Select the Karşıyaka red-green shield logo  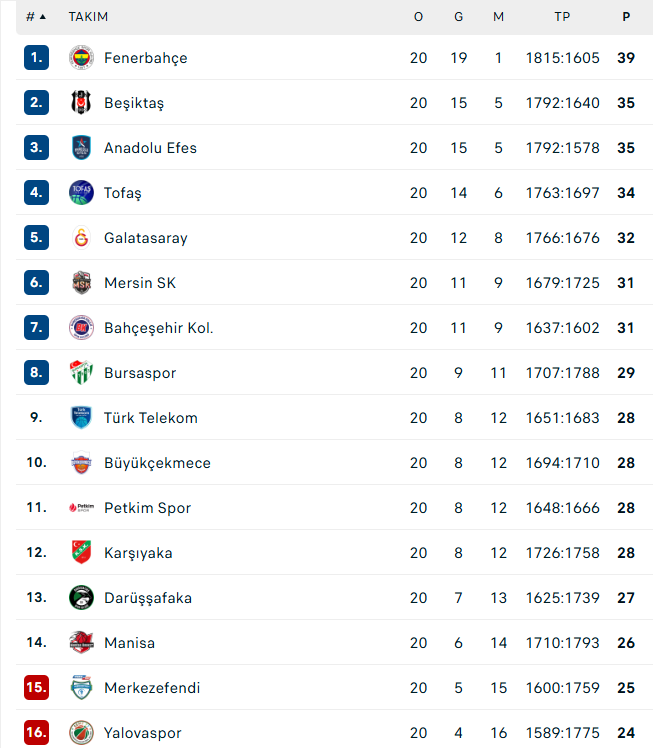click(x=81, y=552)
